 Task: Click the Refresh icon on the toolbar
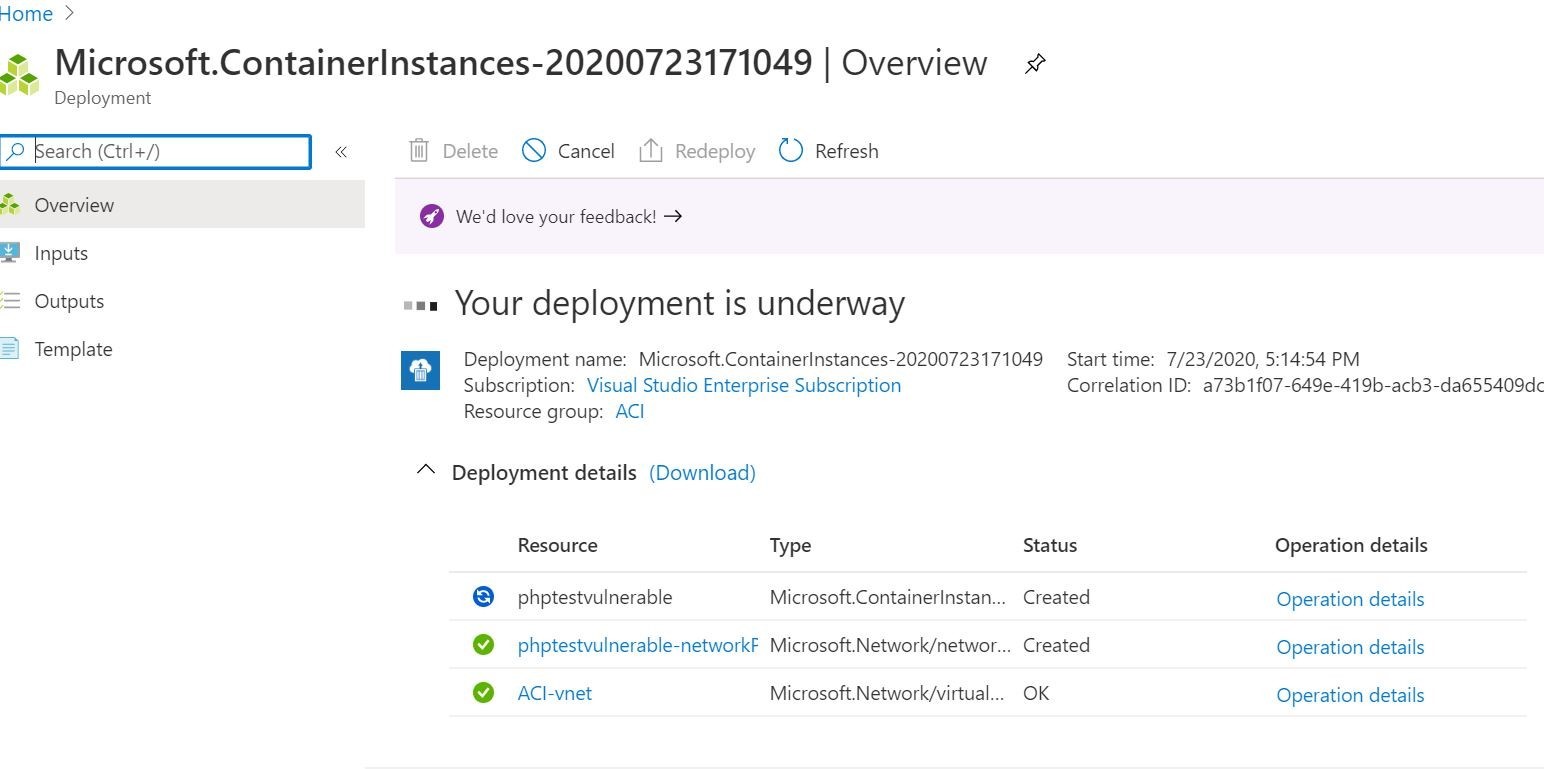click(x=791, y=150)
